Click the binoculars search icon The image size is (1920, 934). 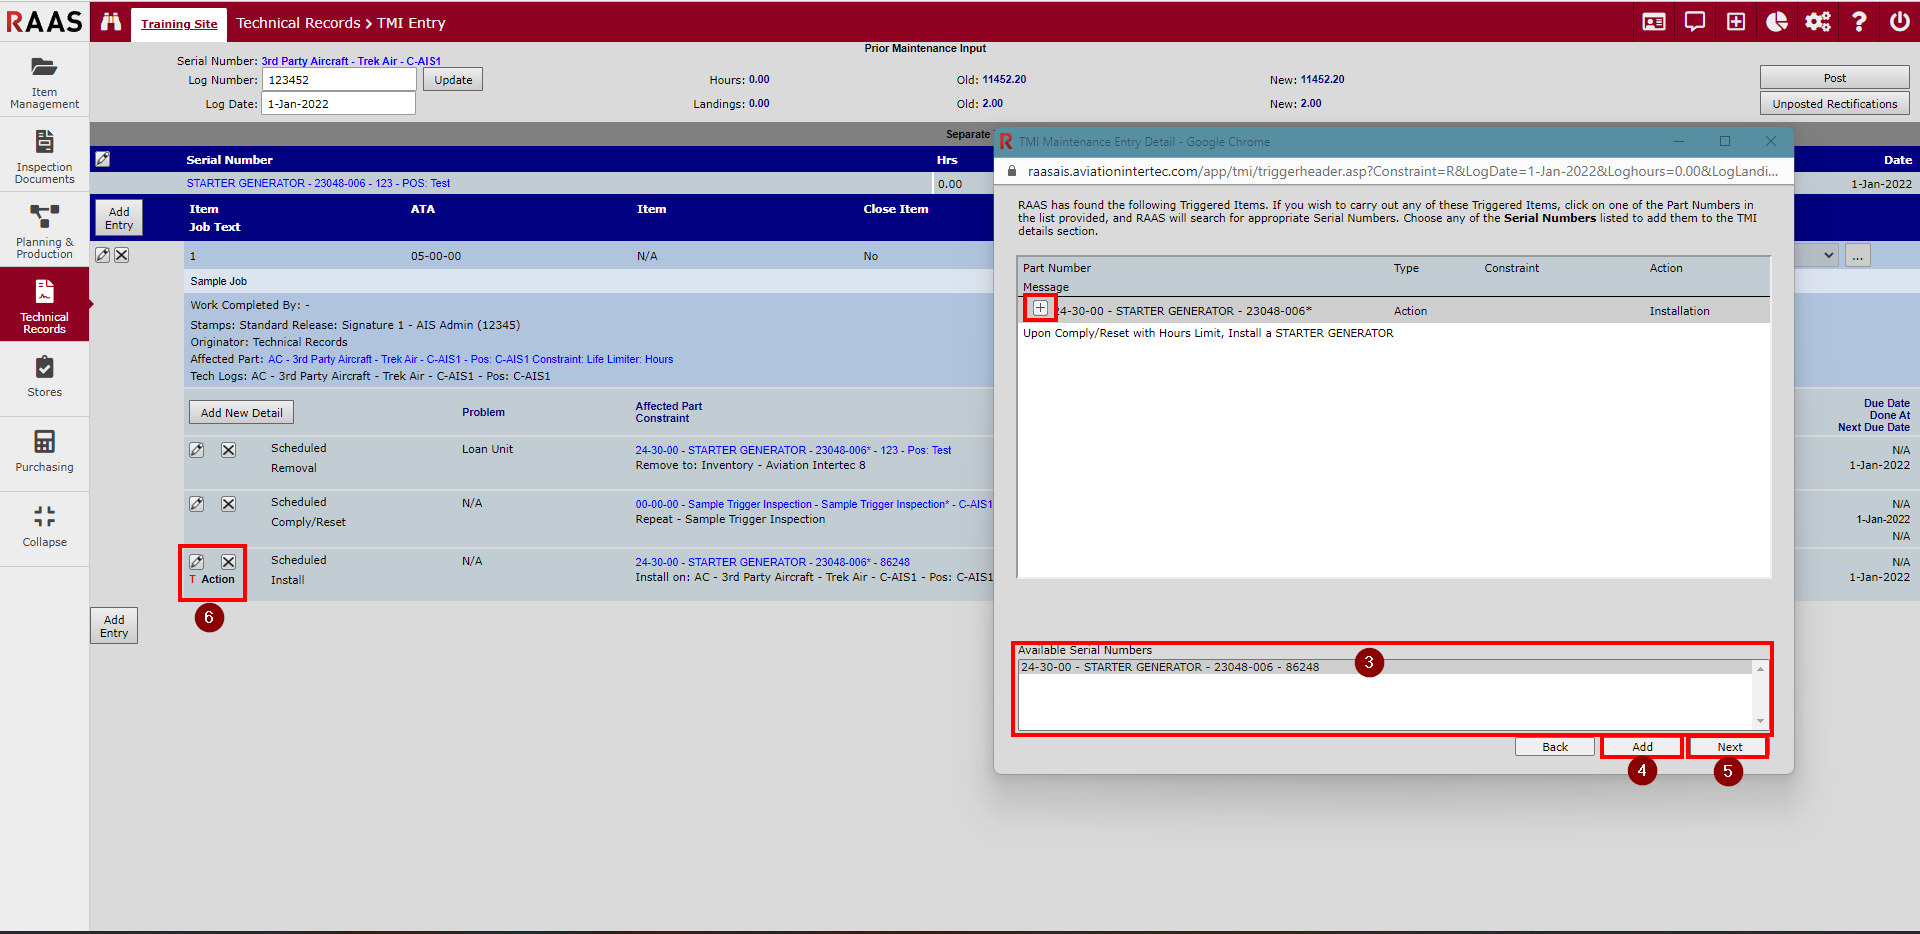pyautogui.click(x=111, y=22)
